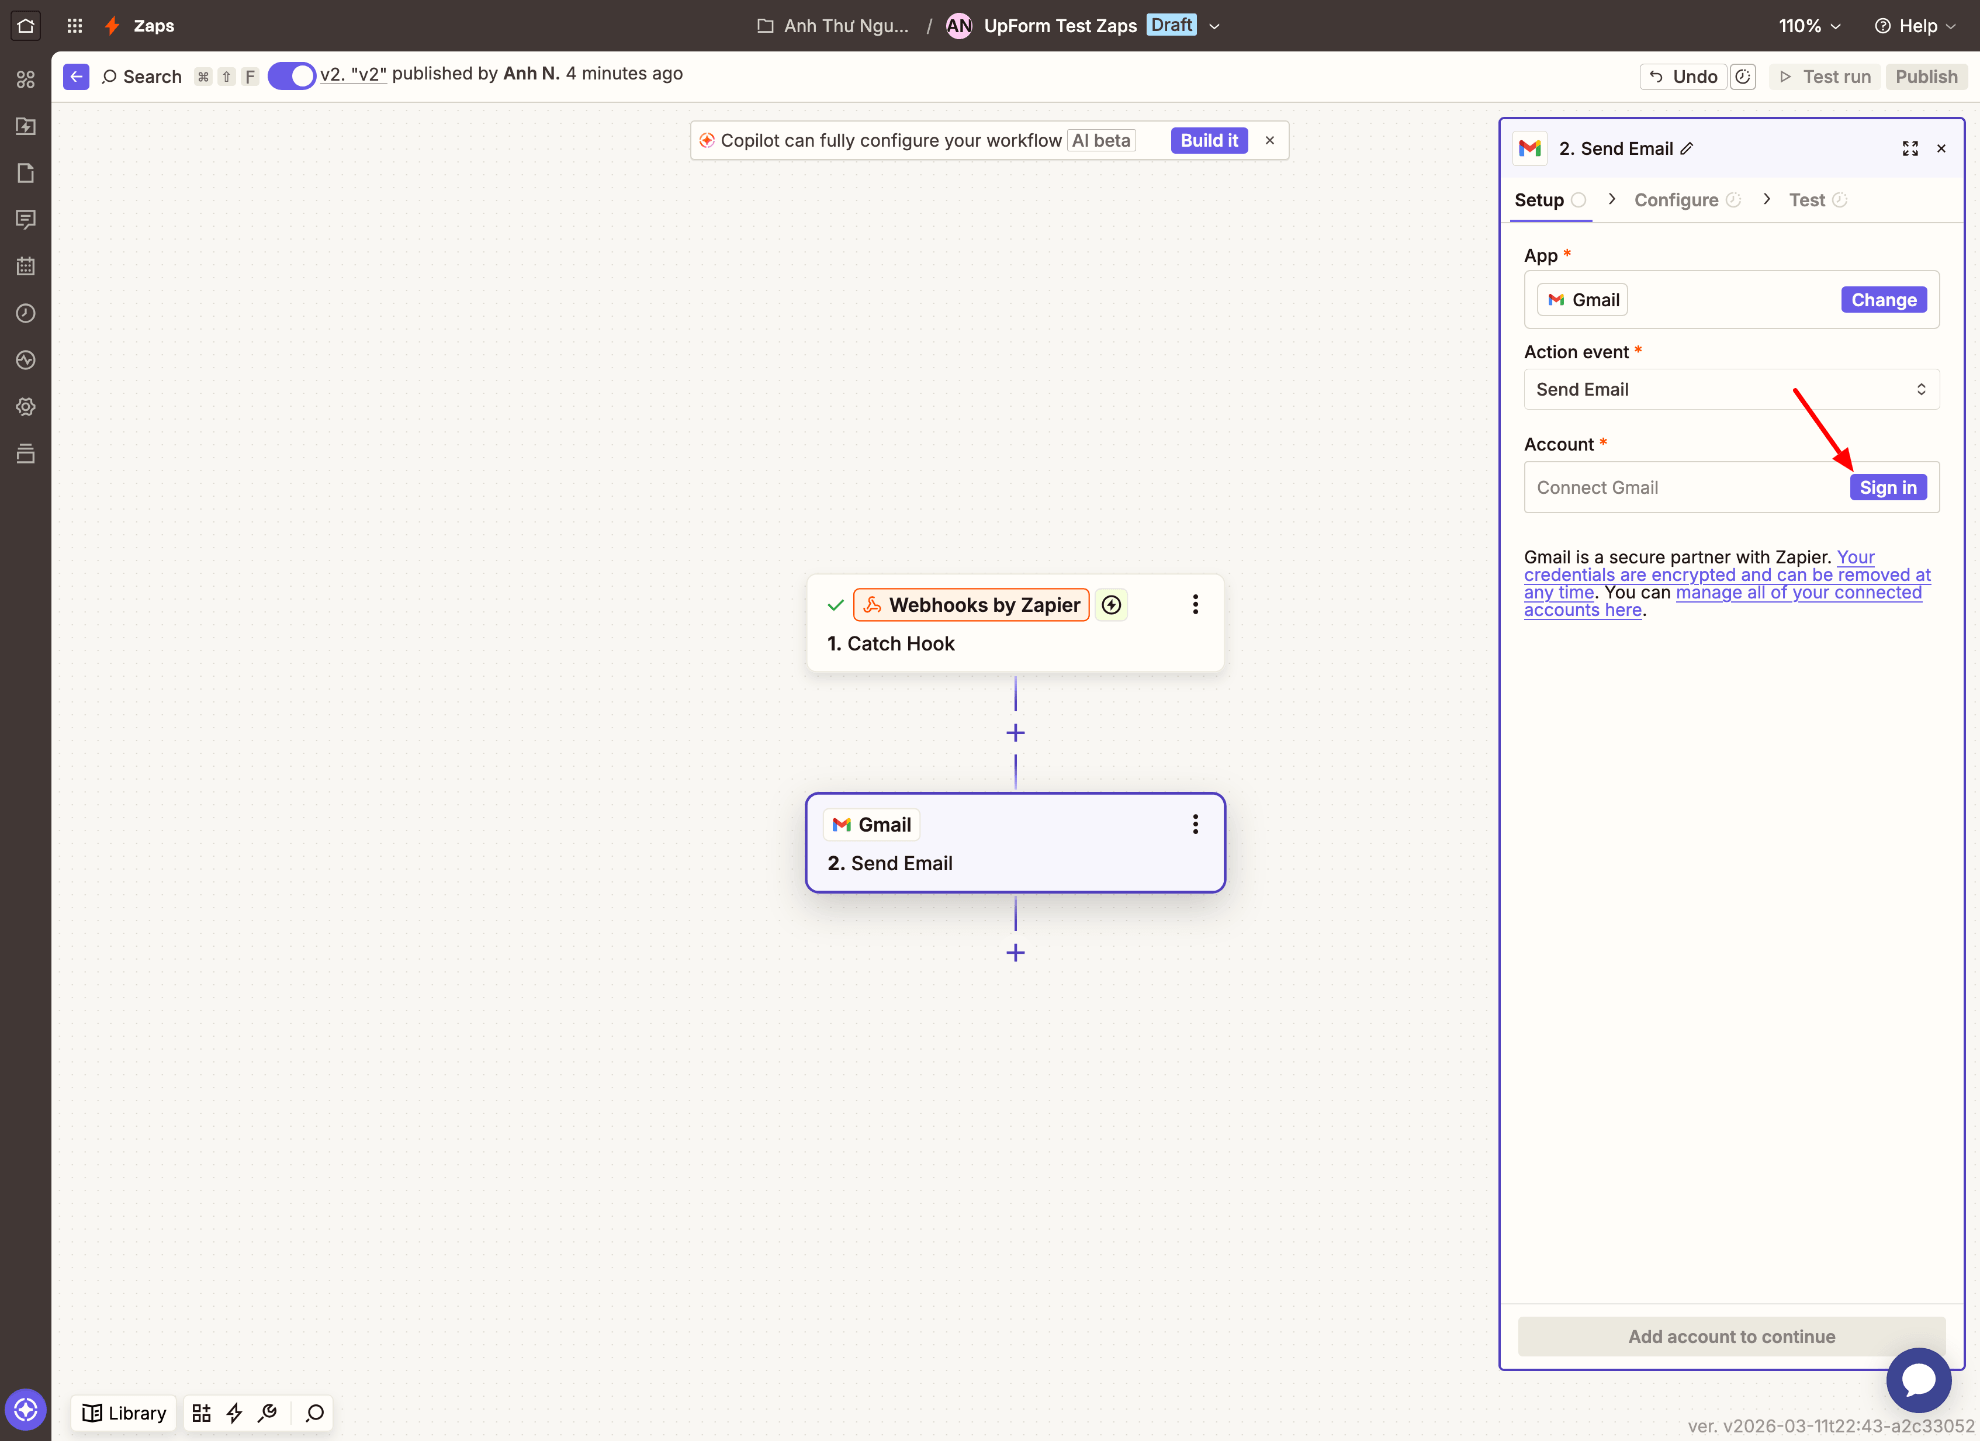Switch to the Test tab
The image size is (1980, 1441).
click(x=1817, y=200)
